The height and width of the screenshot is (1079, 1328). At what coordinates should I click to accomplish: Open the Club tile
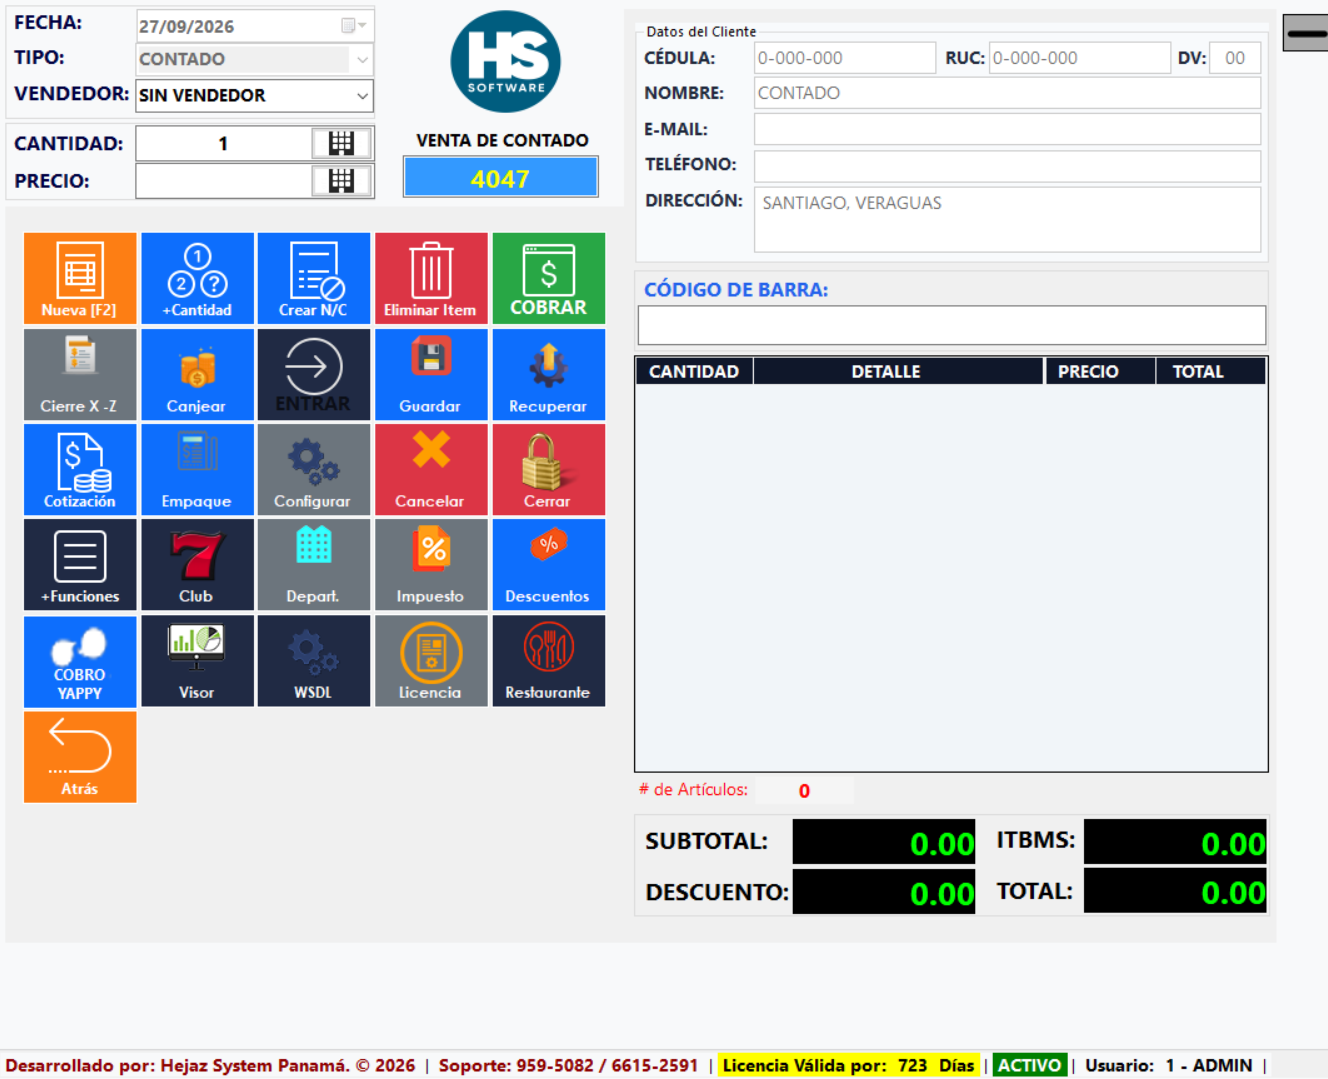coord(197,564)
